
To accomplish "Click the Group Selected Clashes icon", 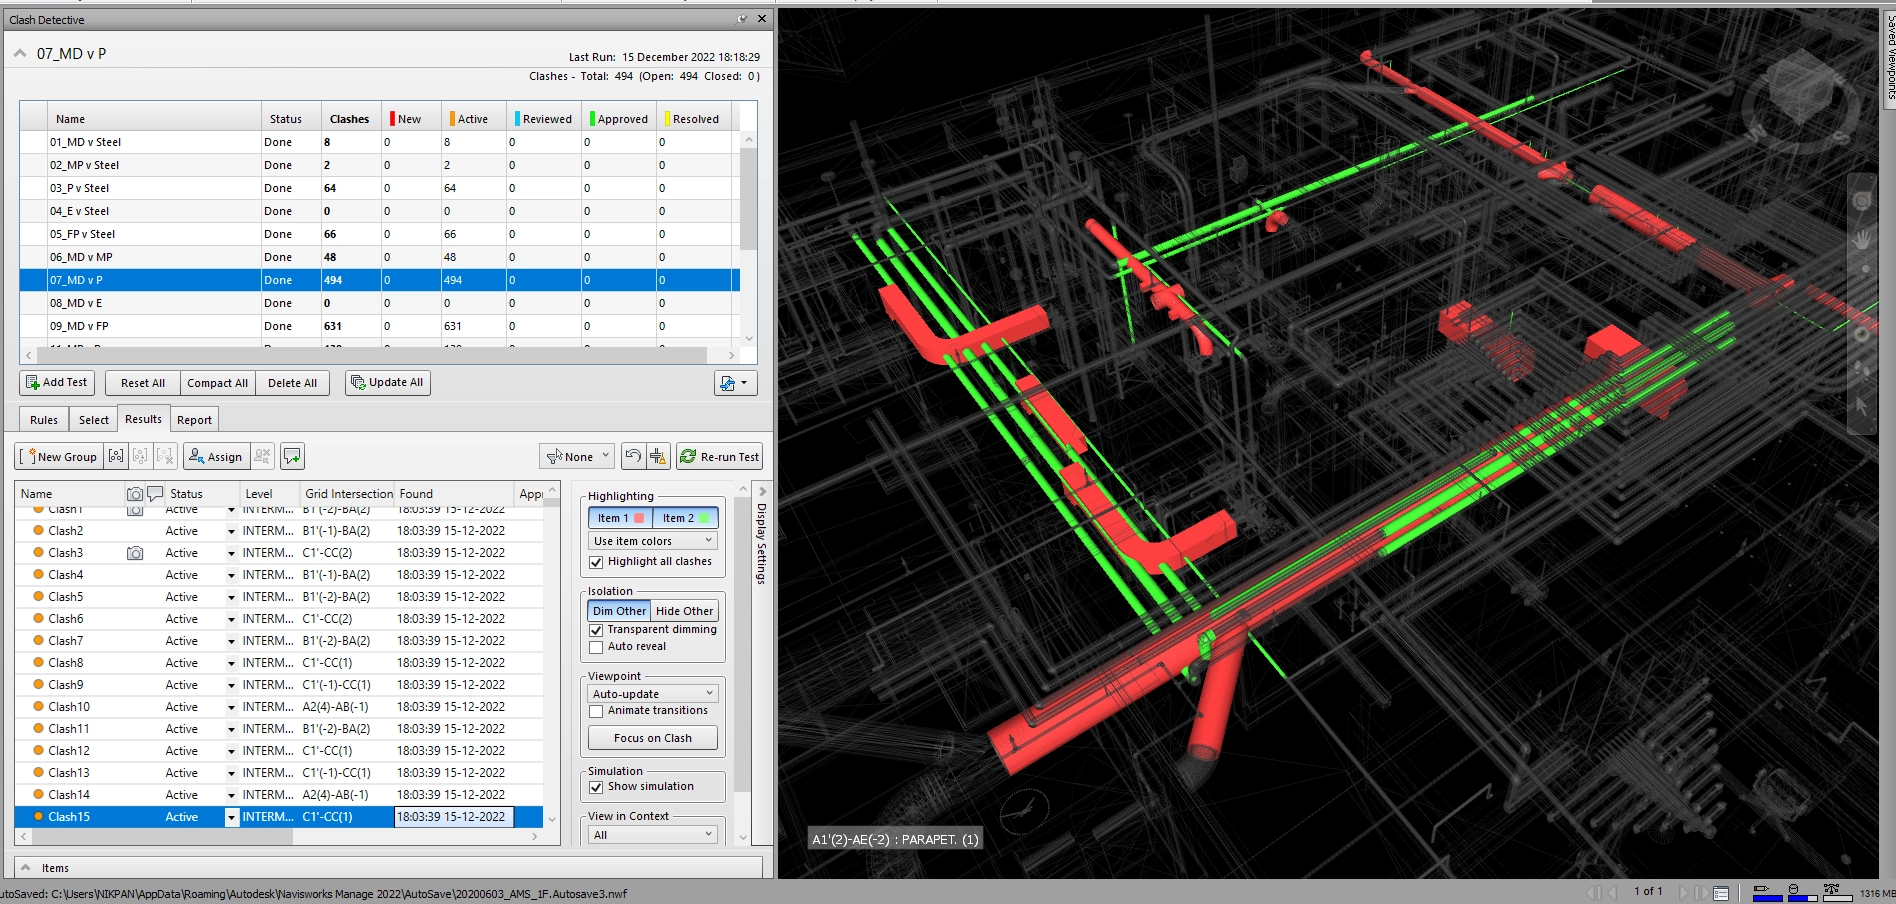I will (116, 456).
